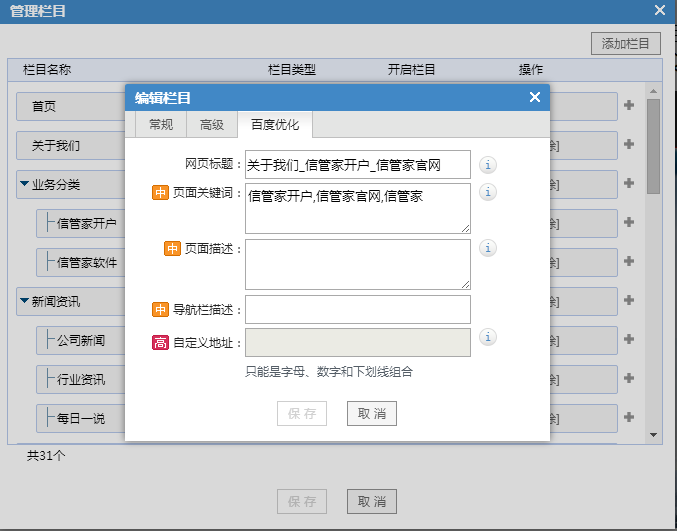Click the info icon beside 页面关键词 field
The image size is (677, 531).
[488, 192]
